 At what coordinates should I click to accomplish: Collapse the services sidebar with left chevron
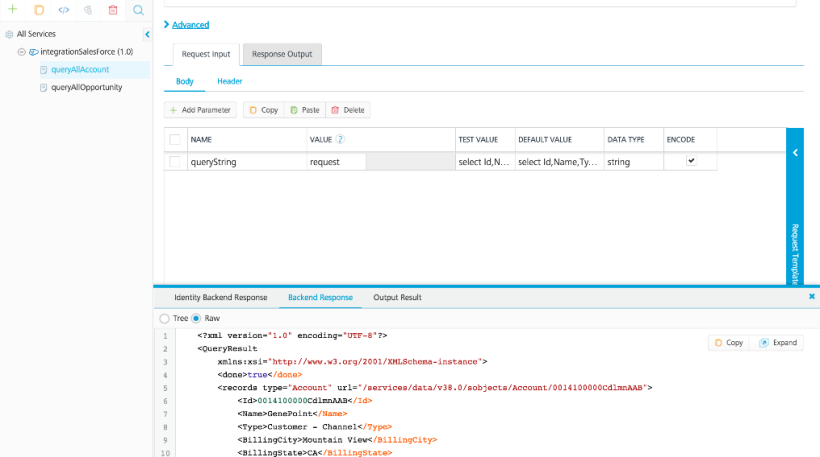[x=147, y=35]
